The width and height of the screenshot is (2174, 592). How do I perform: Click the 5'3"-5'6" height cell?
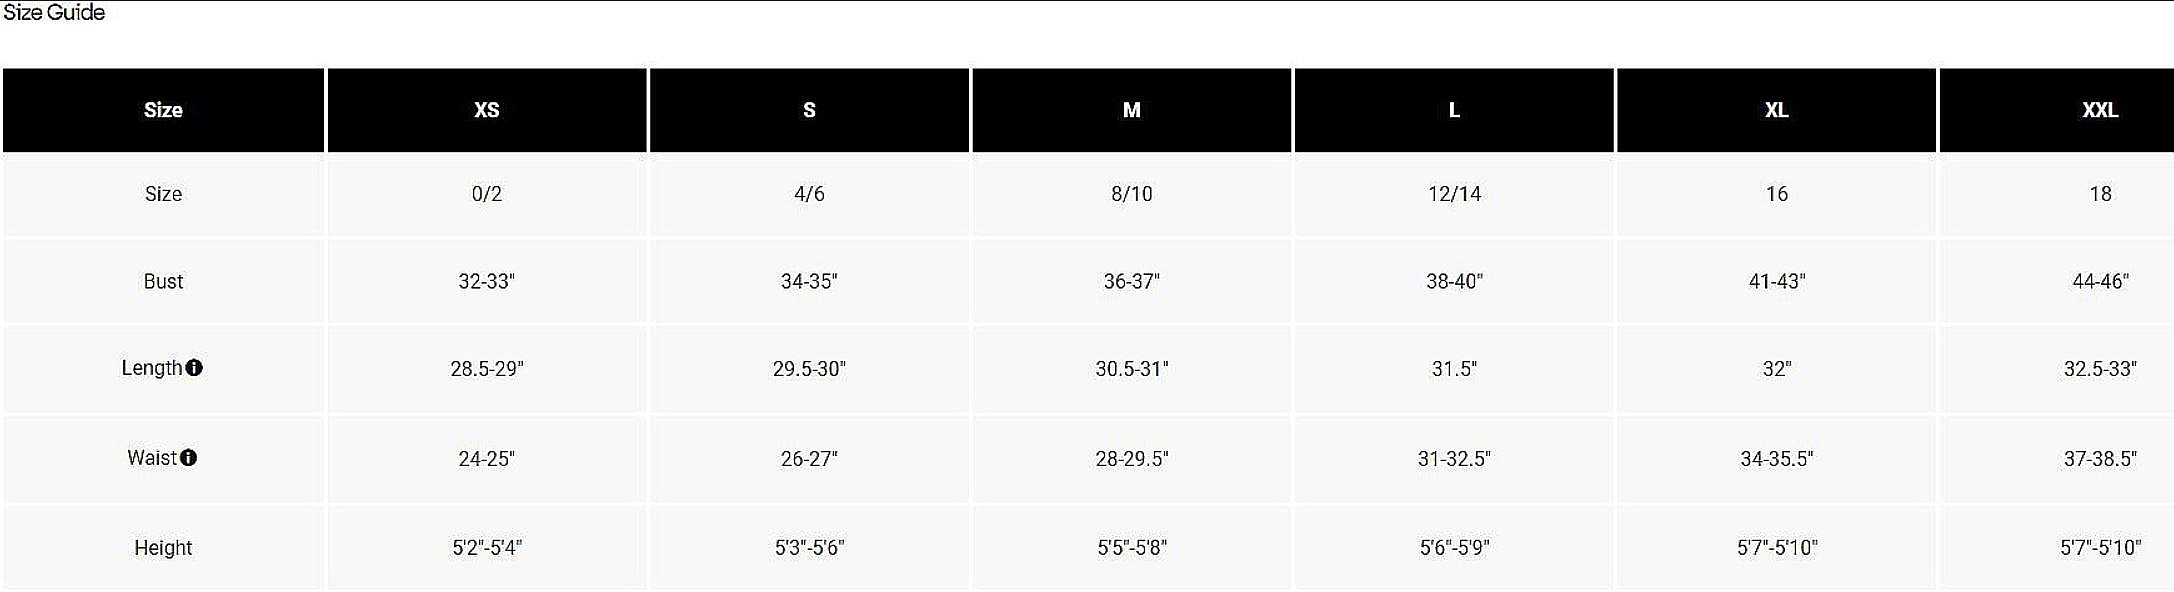809,548
